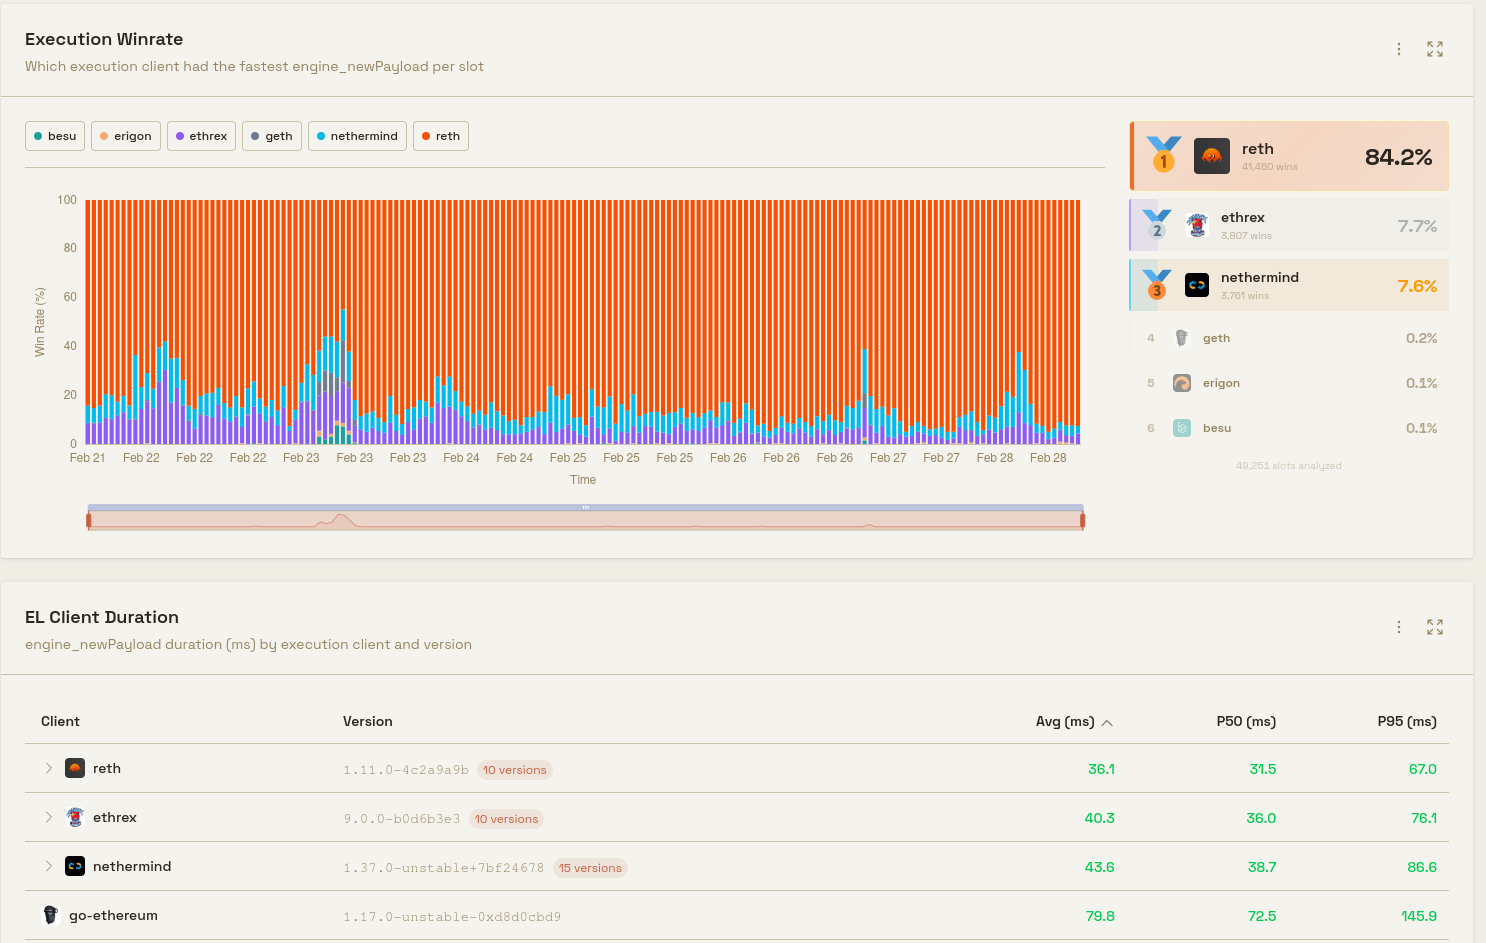Click the ethrex logo in leaderboard
This screenshot has width=1486, height=943.
1196,226
